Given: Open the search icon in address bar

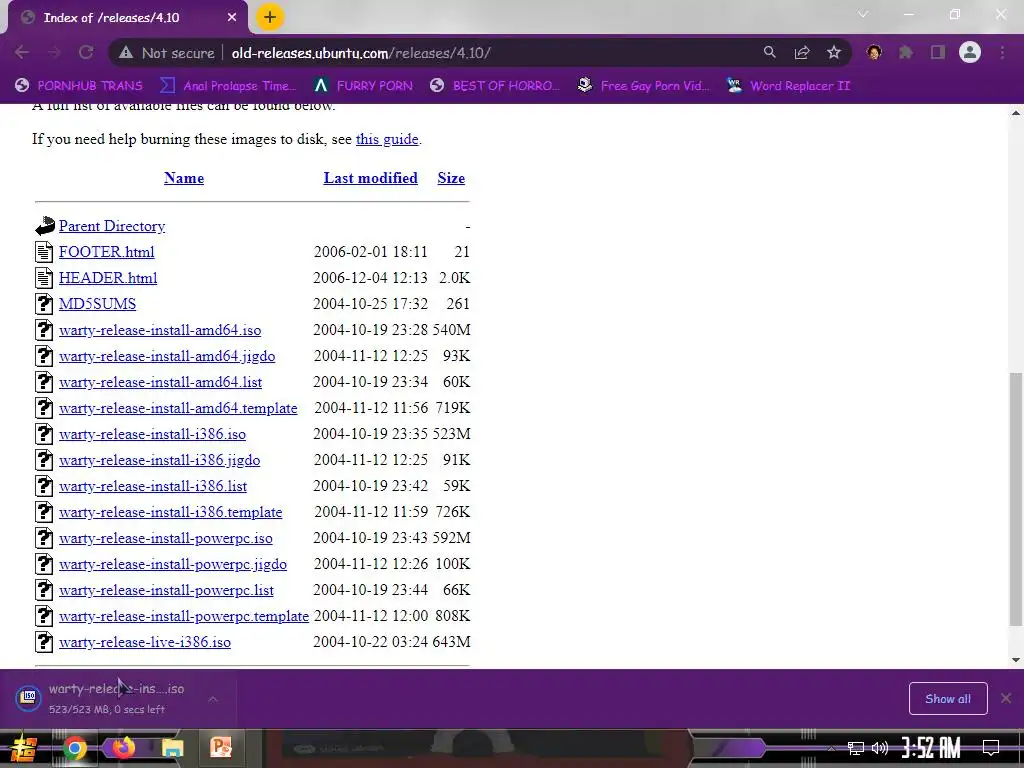Looking at the screenshot, I should [x=770, y=53].
